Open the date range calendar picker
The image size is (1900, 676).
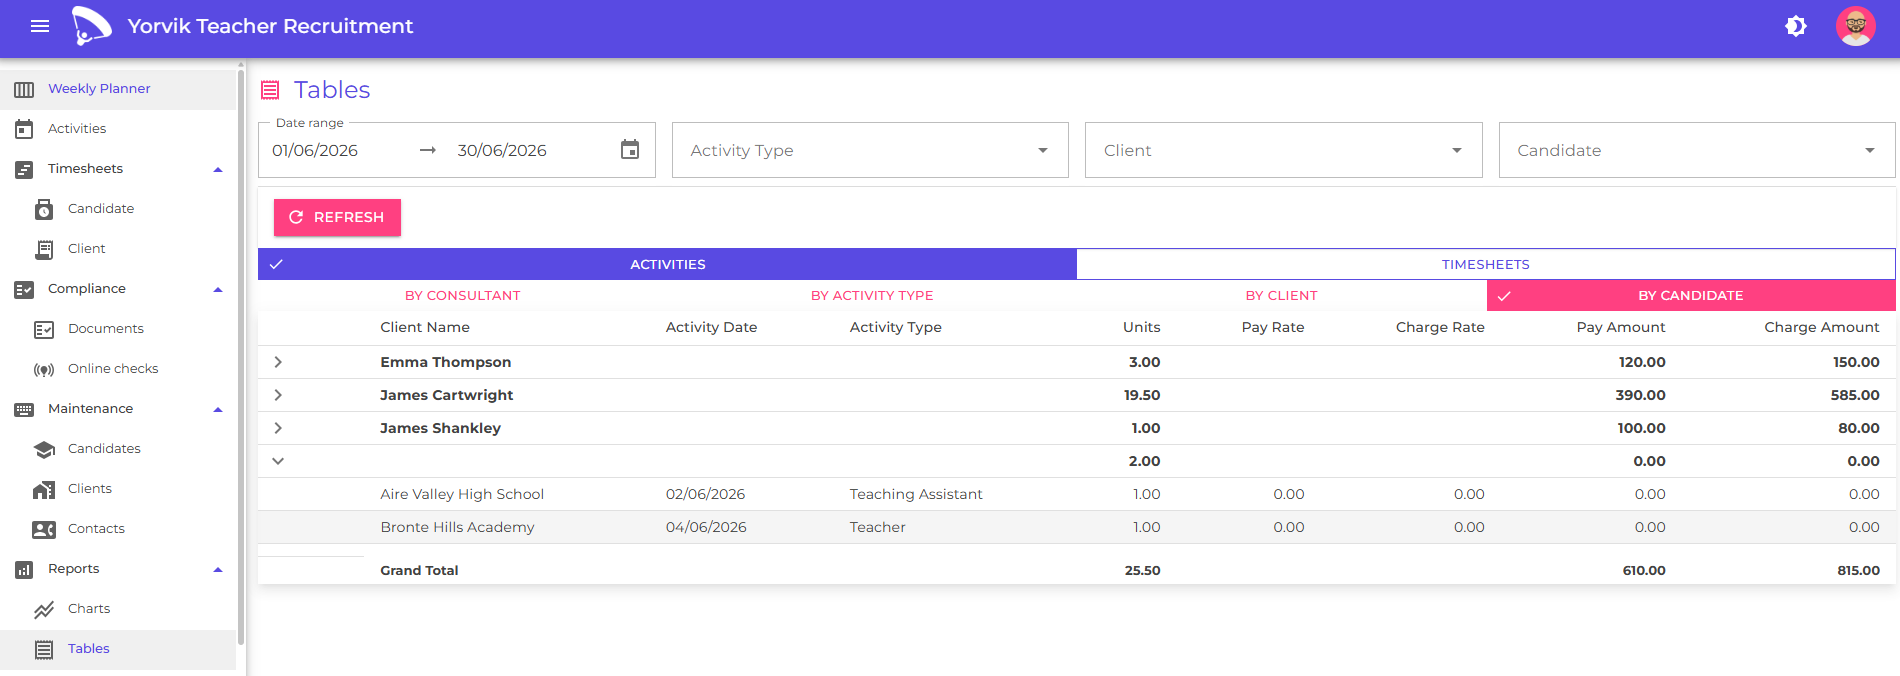(630, 150)
